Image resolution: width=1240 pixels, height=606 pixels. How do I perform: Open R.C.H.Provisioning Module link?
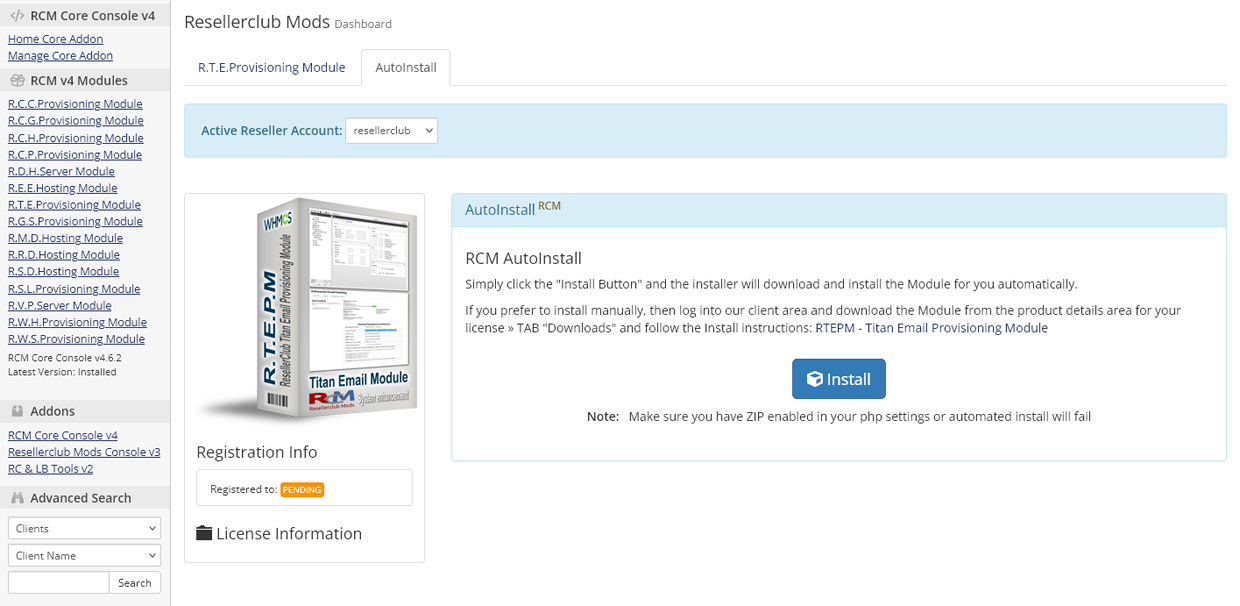point(76,138)
